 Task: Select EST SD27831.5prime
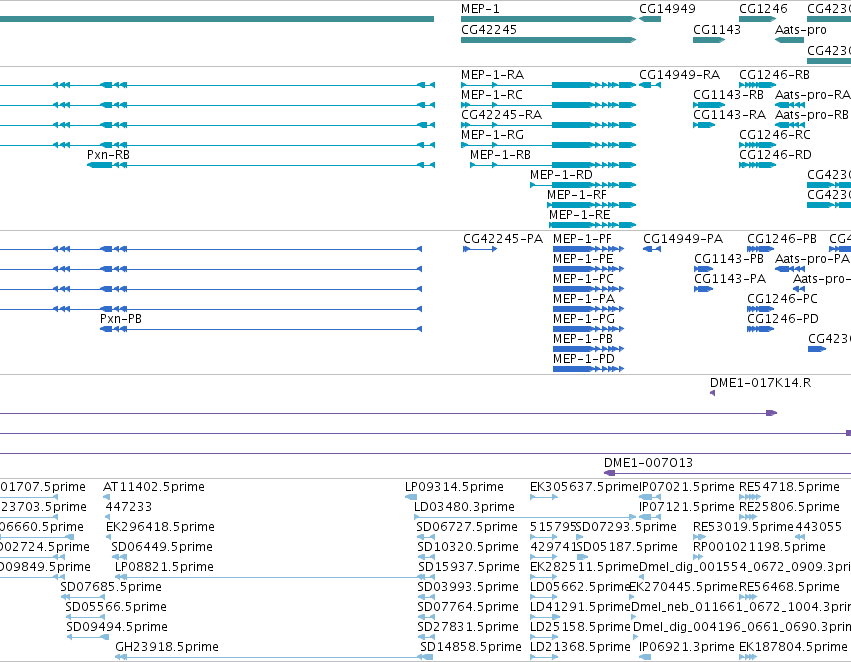pos(468,628)
